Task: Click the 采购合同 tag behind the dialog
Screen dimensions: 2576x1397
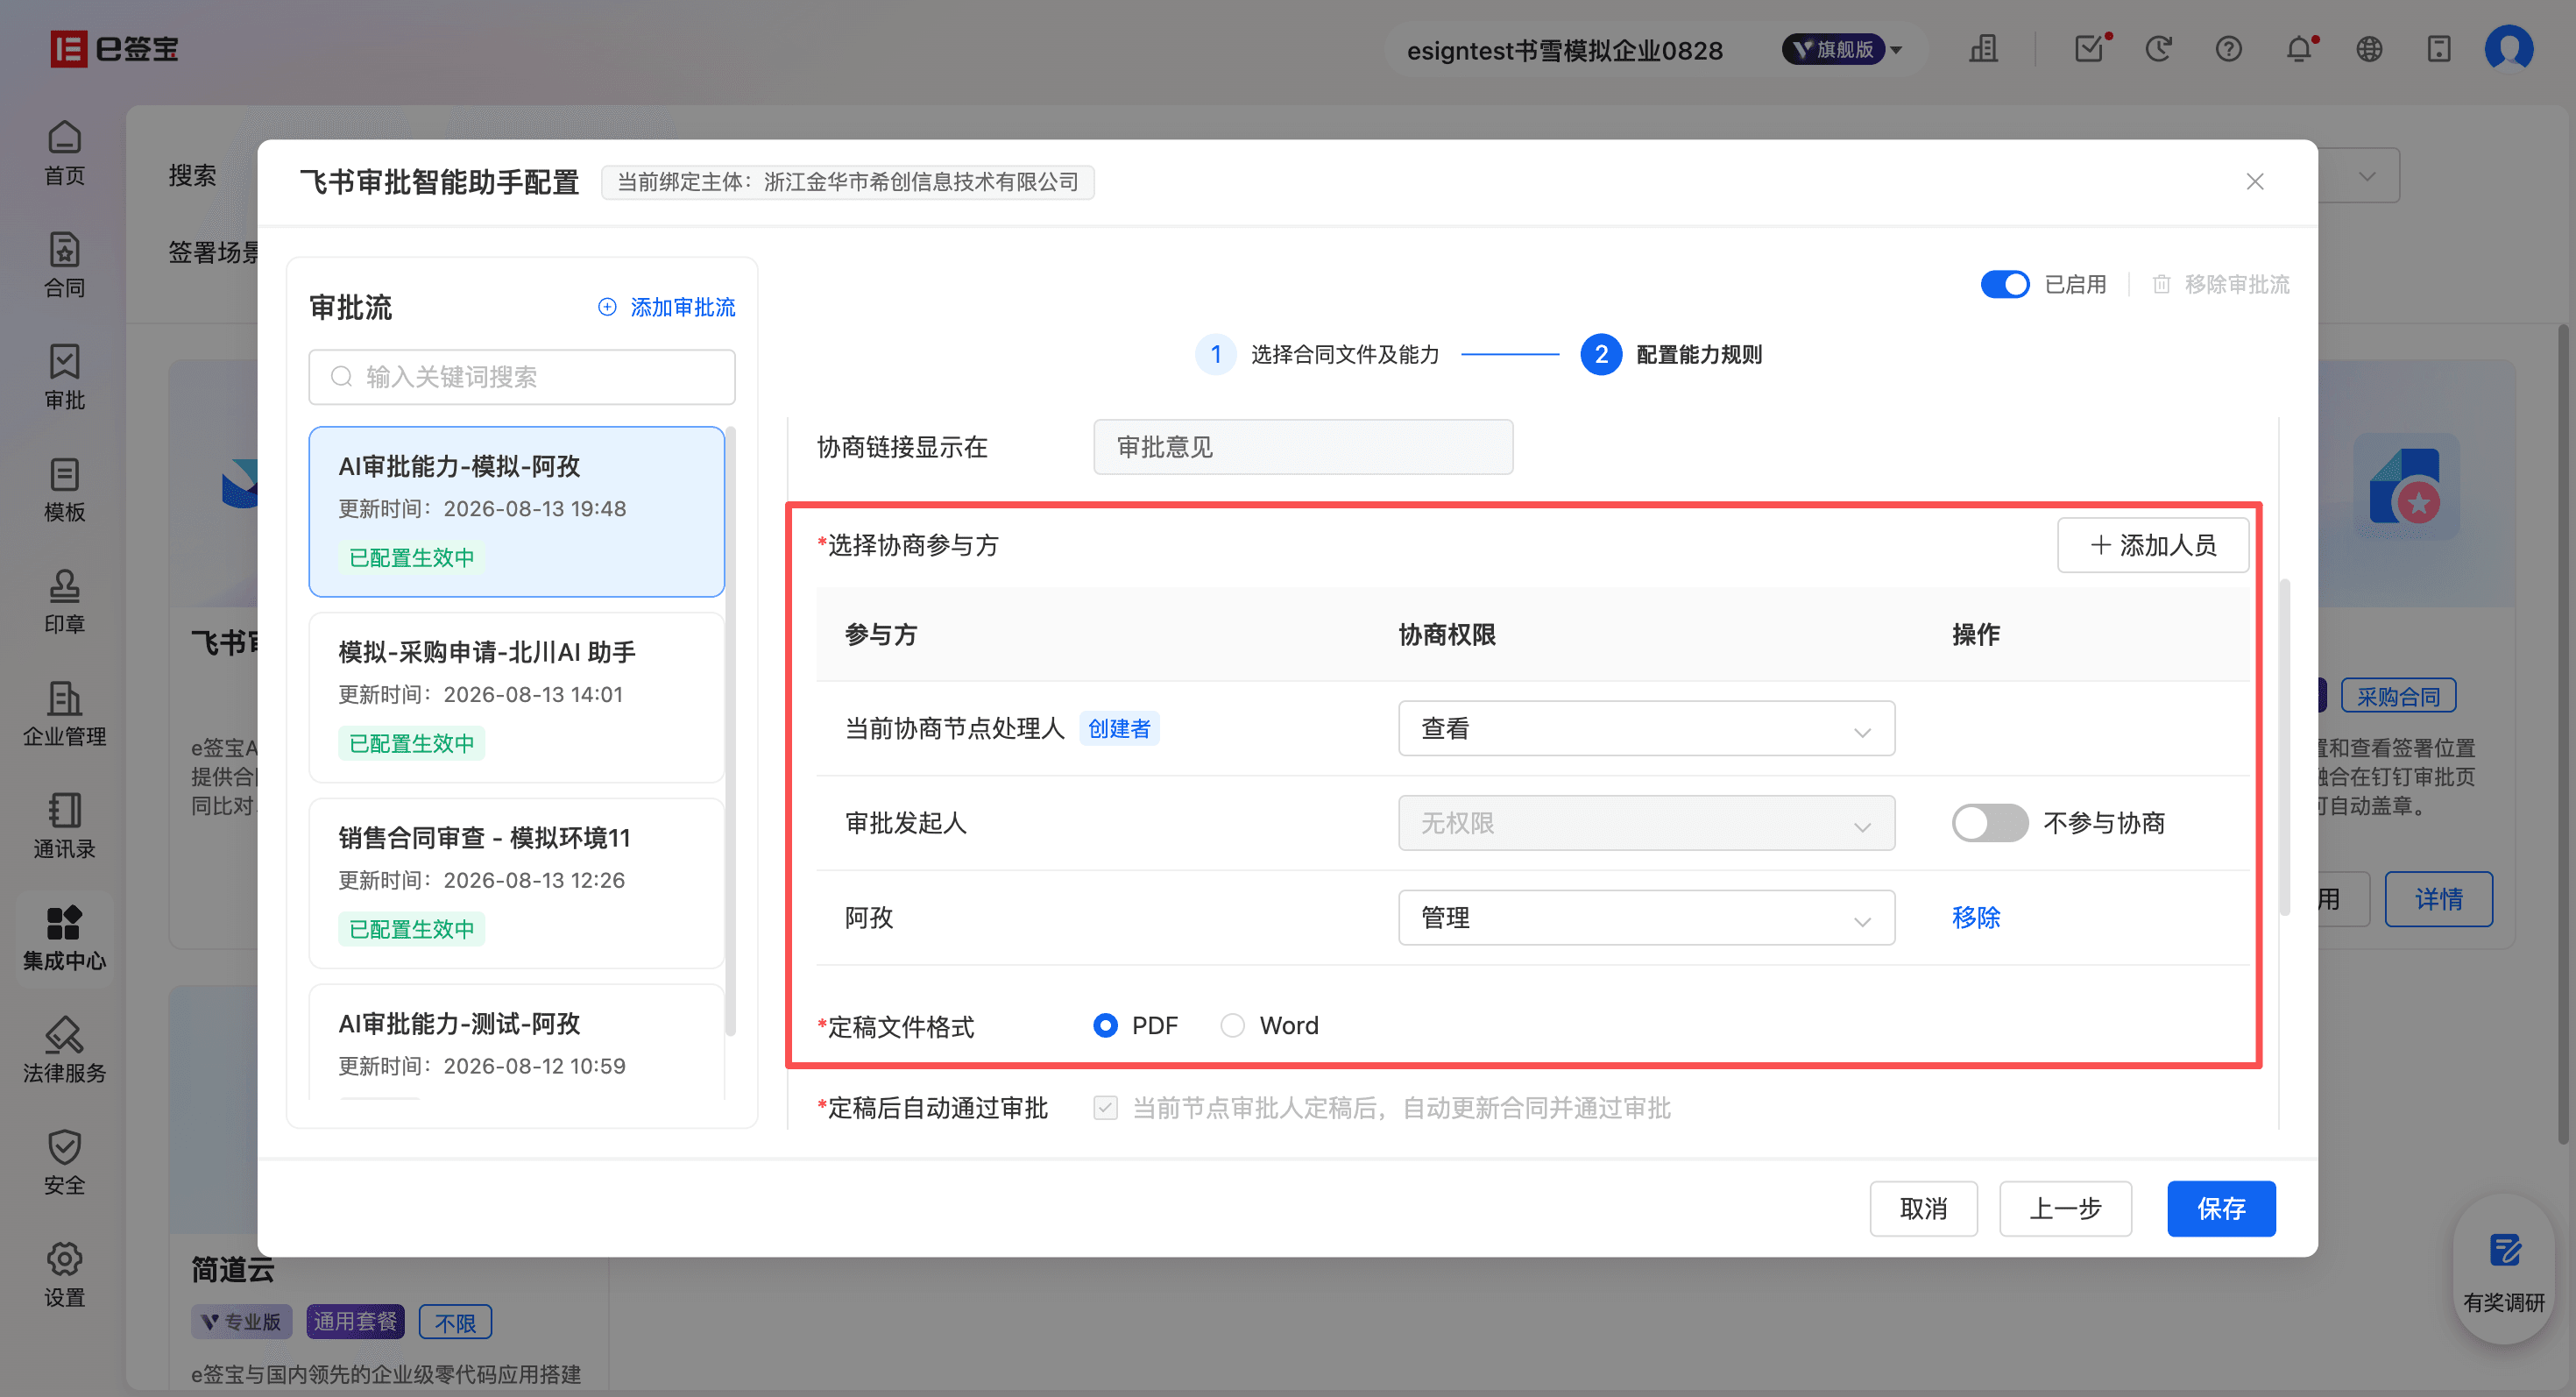Action: click(x=2398, y=696)
